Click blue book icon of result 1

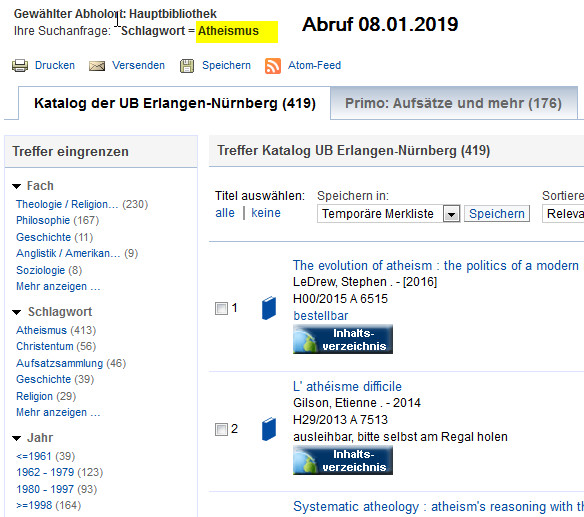click(x=269, y=308)
